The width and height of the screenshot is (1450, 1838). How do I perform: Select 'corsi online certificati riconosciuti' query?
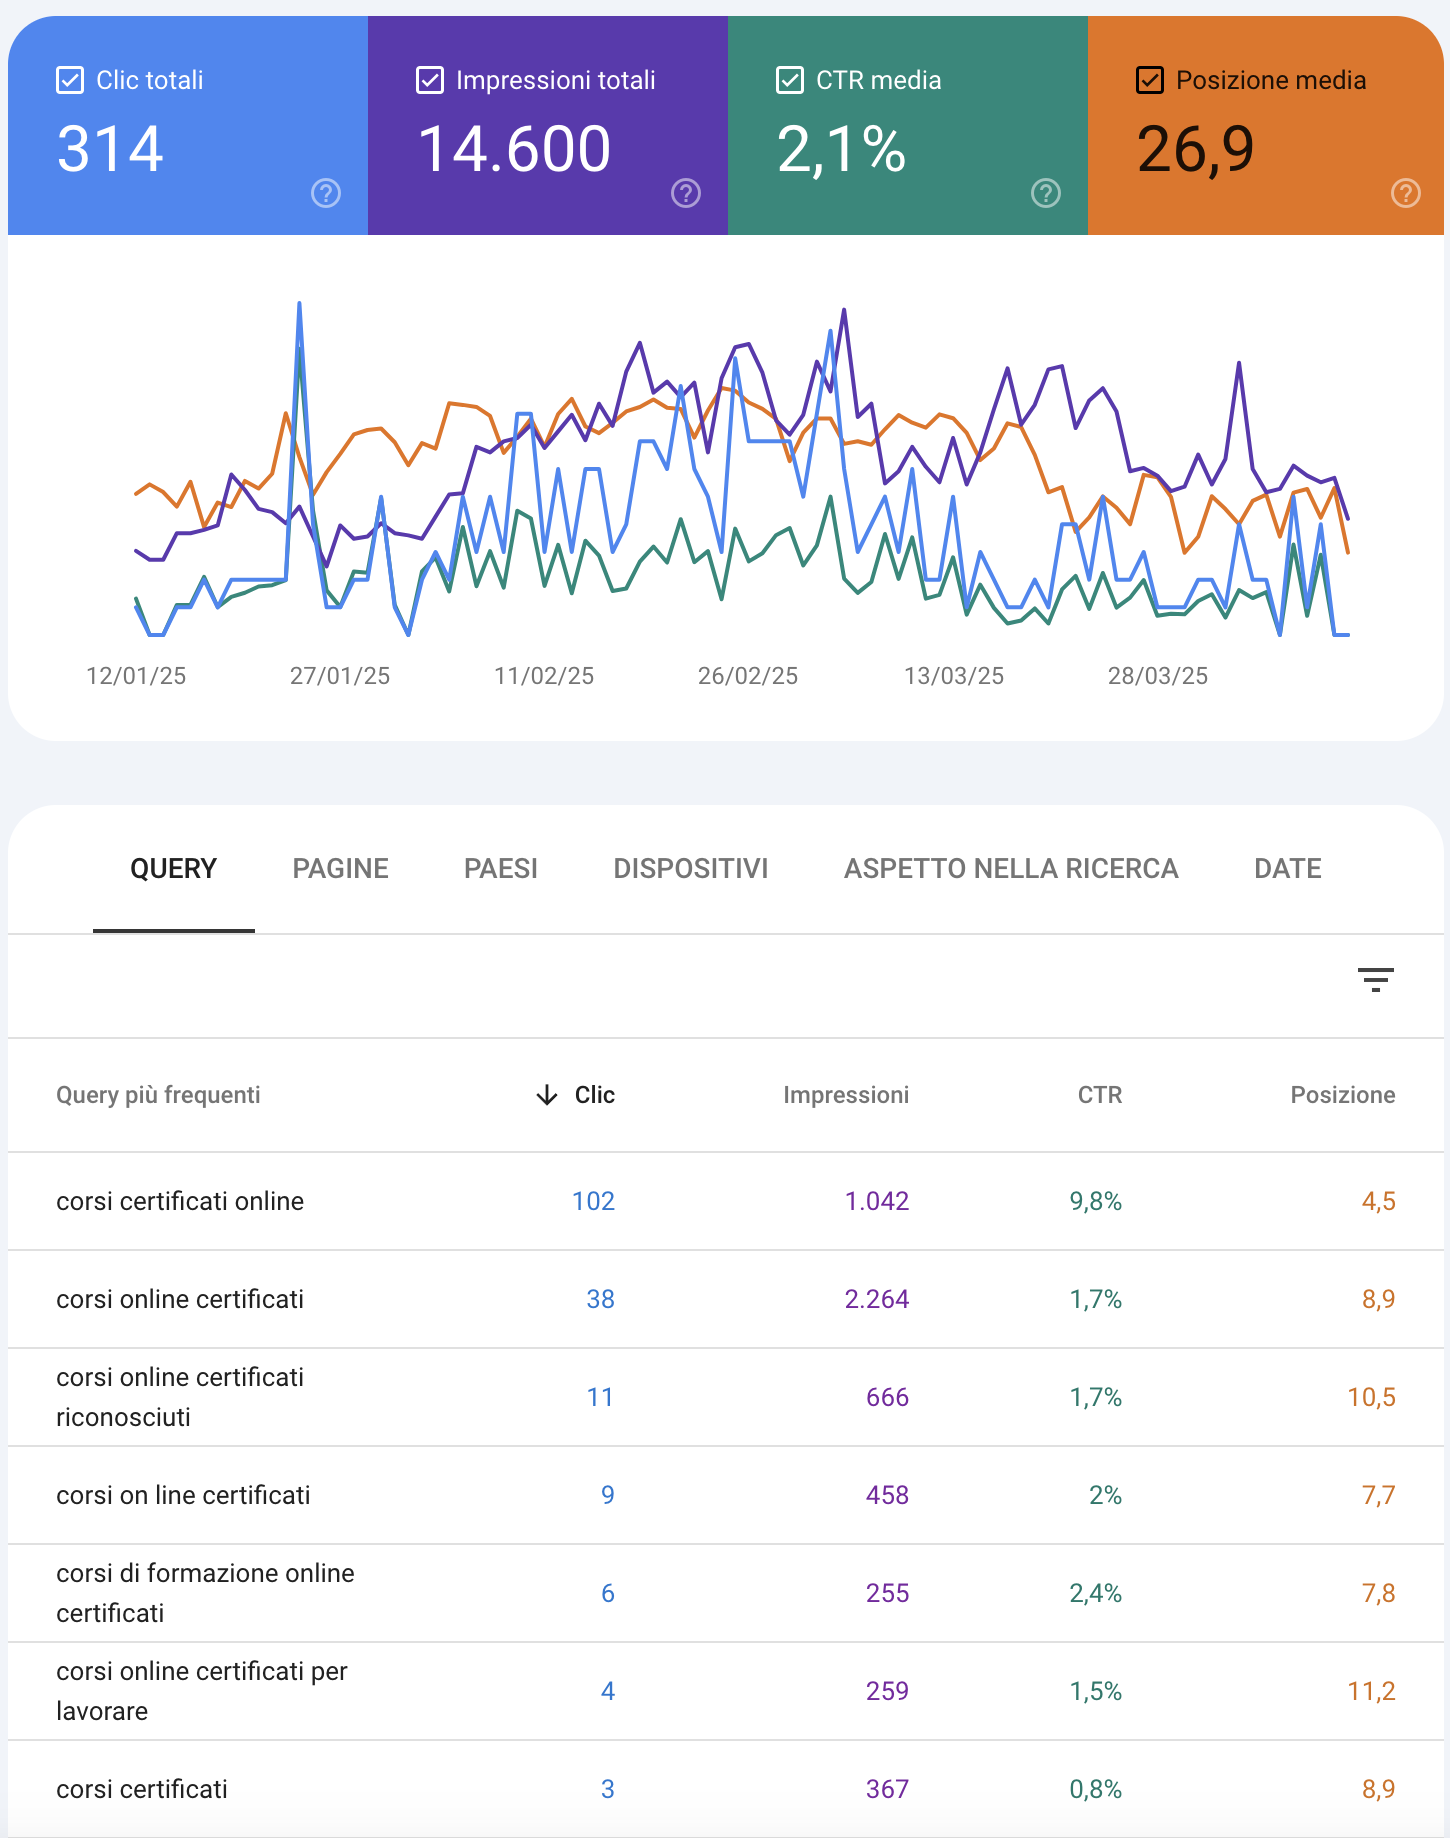pyautogui.click(x=180, y=1397)
